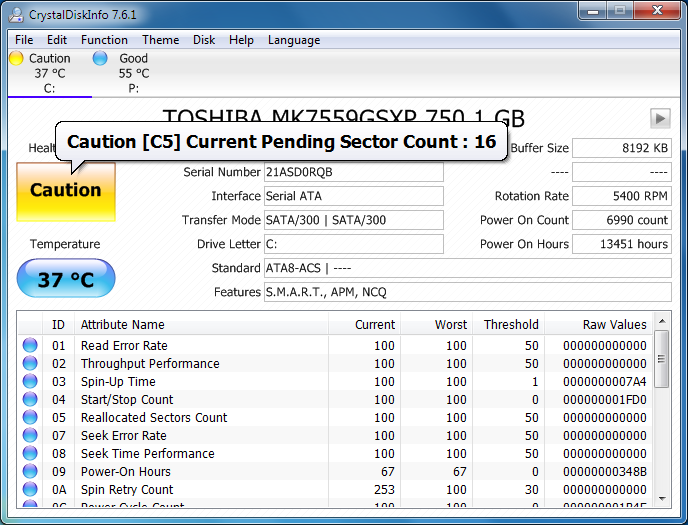This screenshot has width=688, height=525.
Task: Click the 37 °C temperature button
Action: point(66,279)
